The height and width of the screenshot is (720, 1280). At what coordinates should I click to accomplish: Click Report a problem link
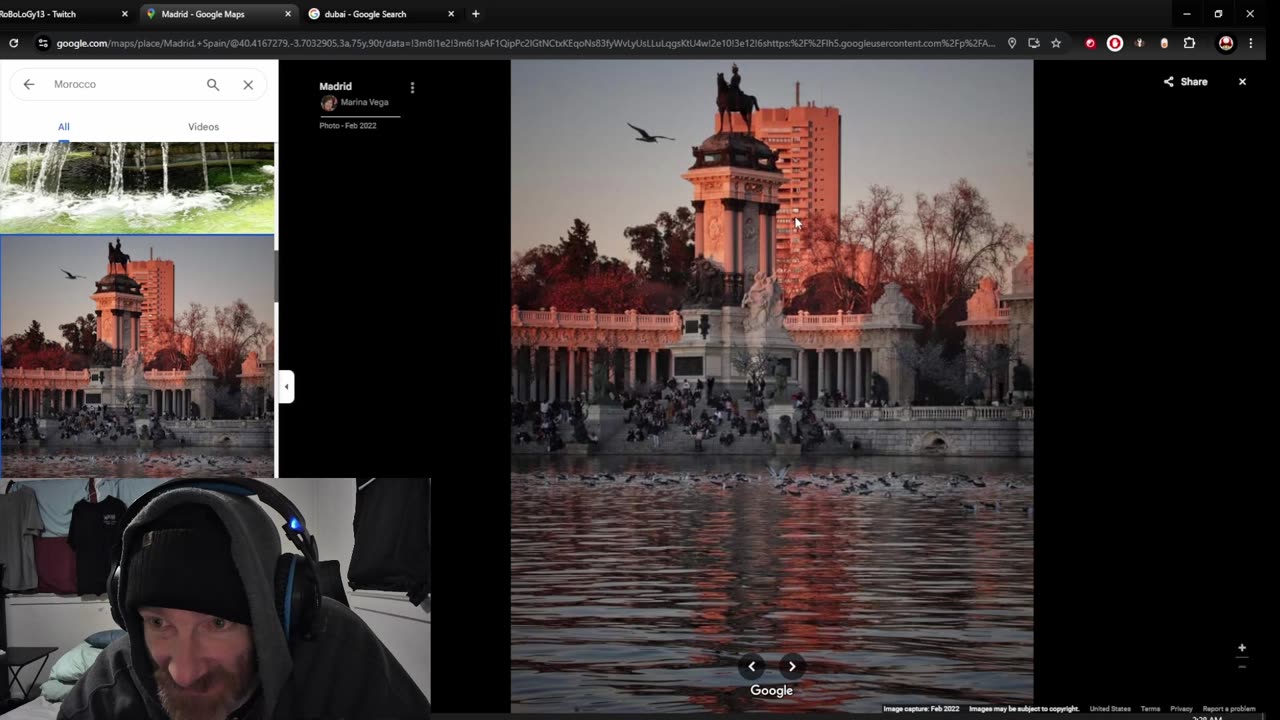coord(1228,709)
